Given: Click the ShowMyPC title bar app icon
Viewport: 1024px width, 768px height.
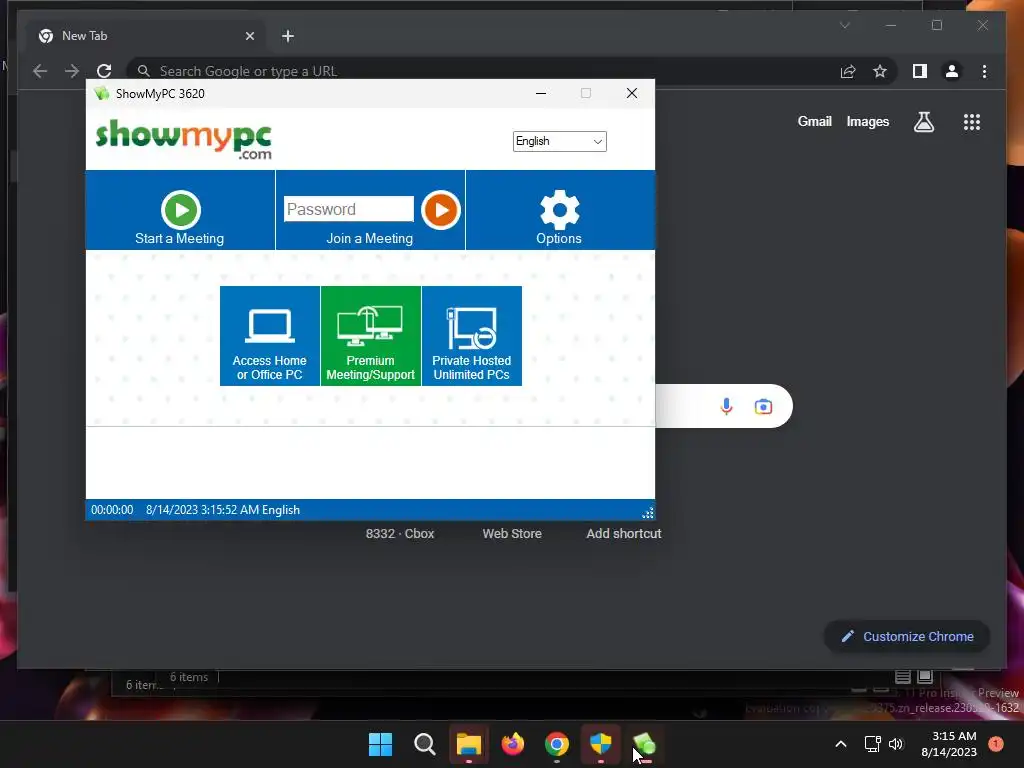Looking at the screenshot, I should click(101, 93).
